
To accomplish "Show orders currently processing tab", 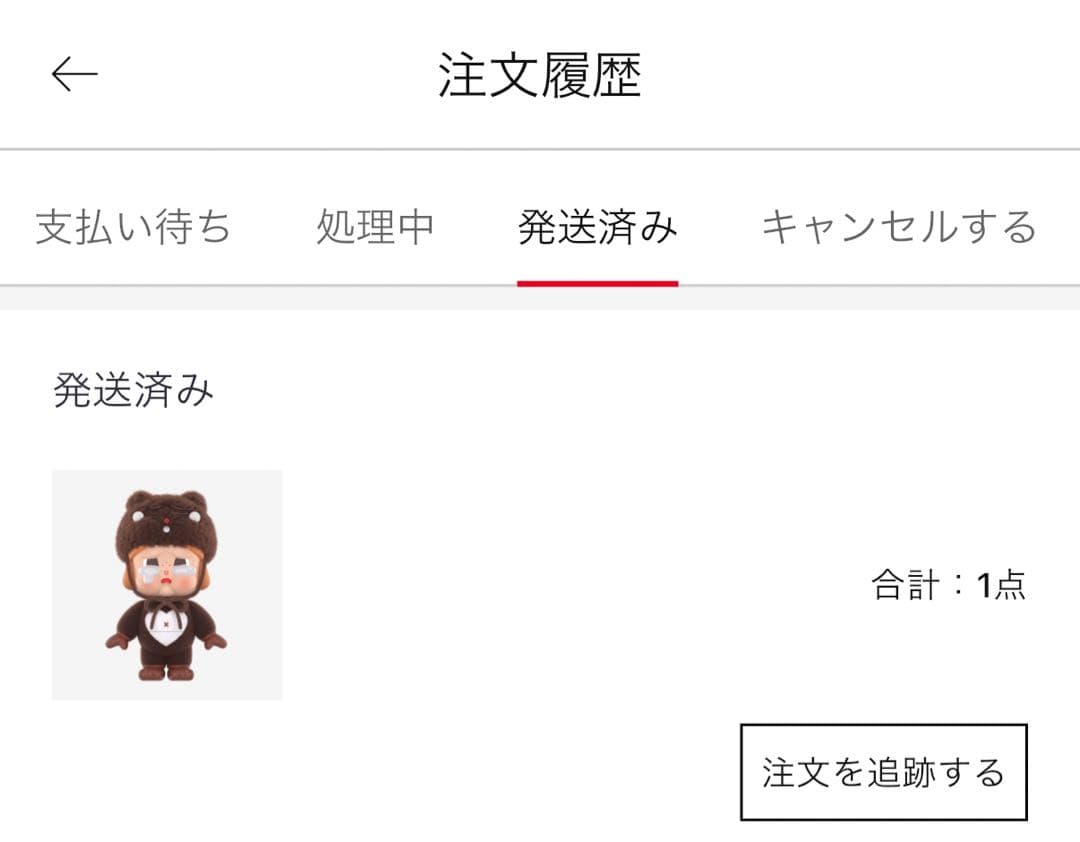I will coord(375,227).
